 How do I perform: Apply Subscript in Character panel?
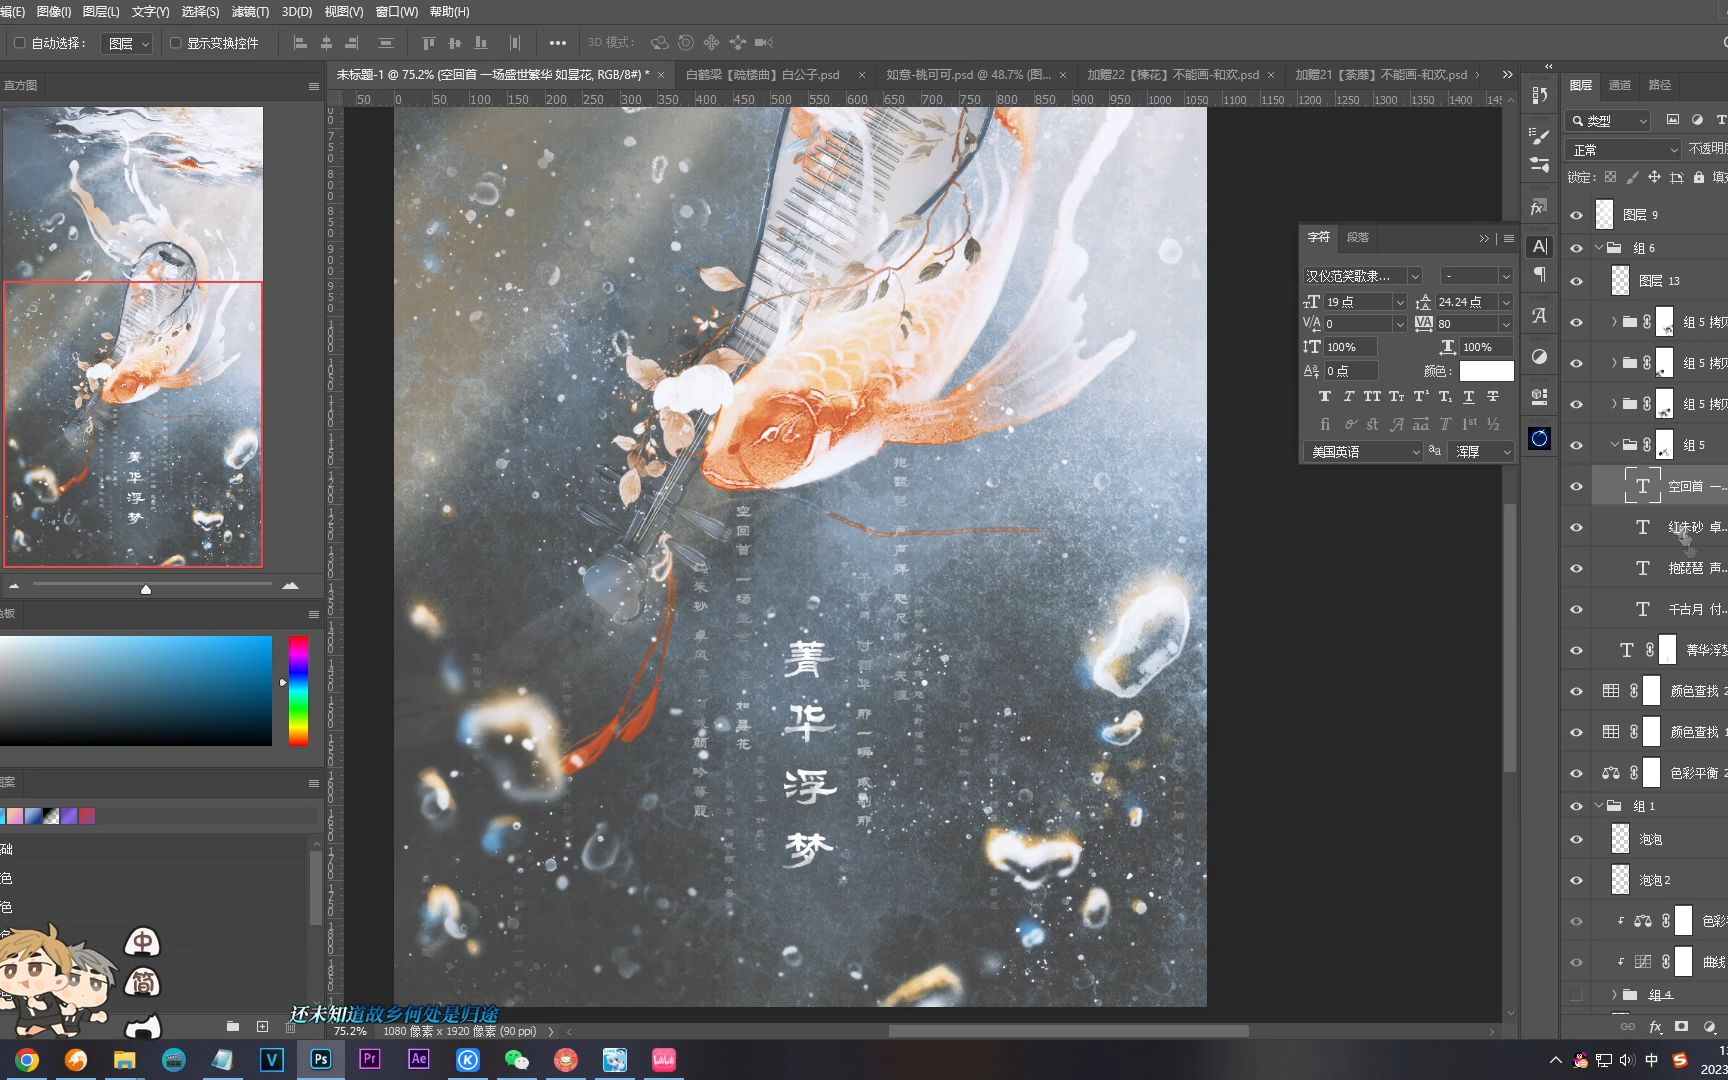pos(1445,397)
